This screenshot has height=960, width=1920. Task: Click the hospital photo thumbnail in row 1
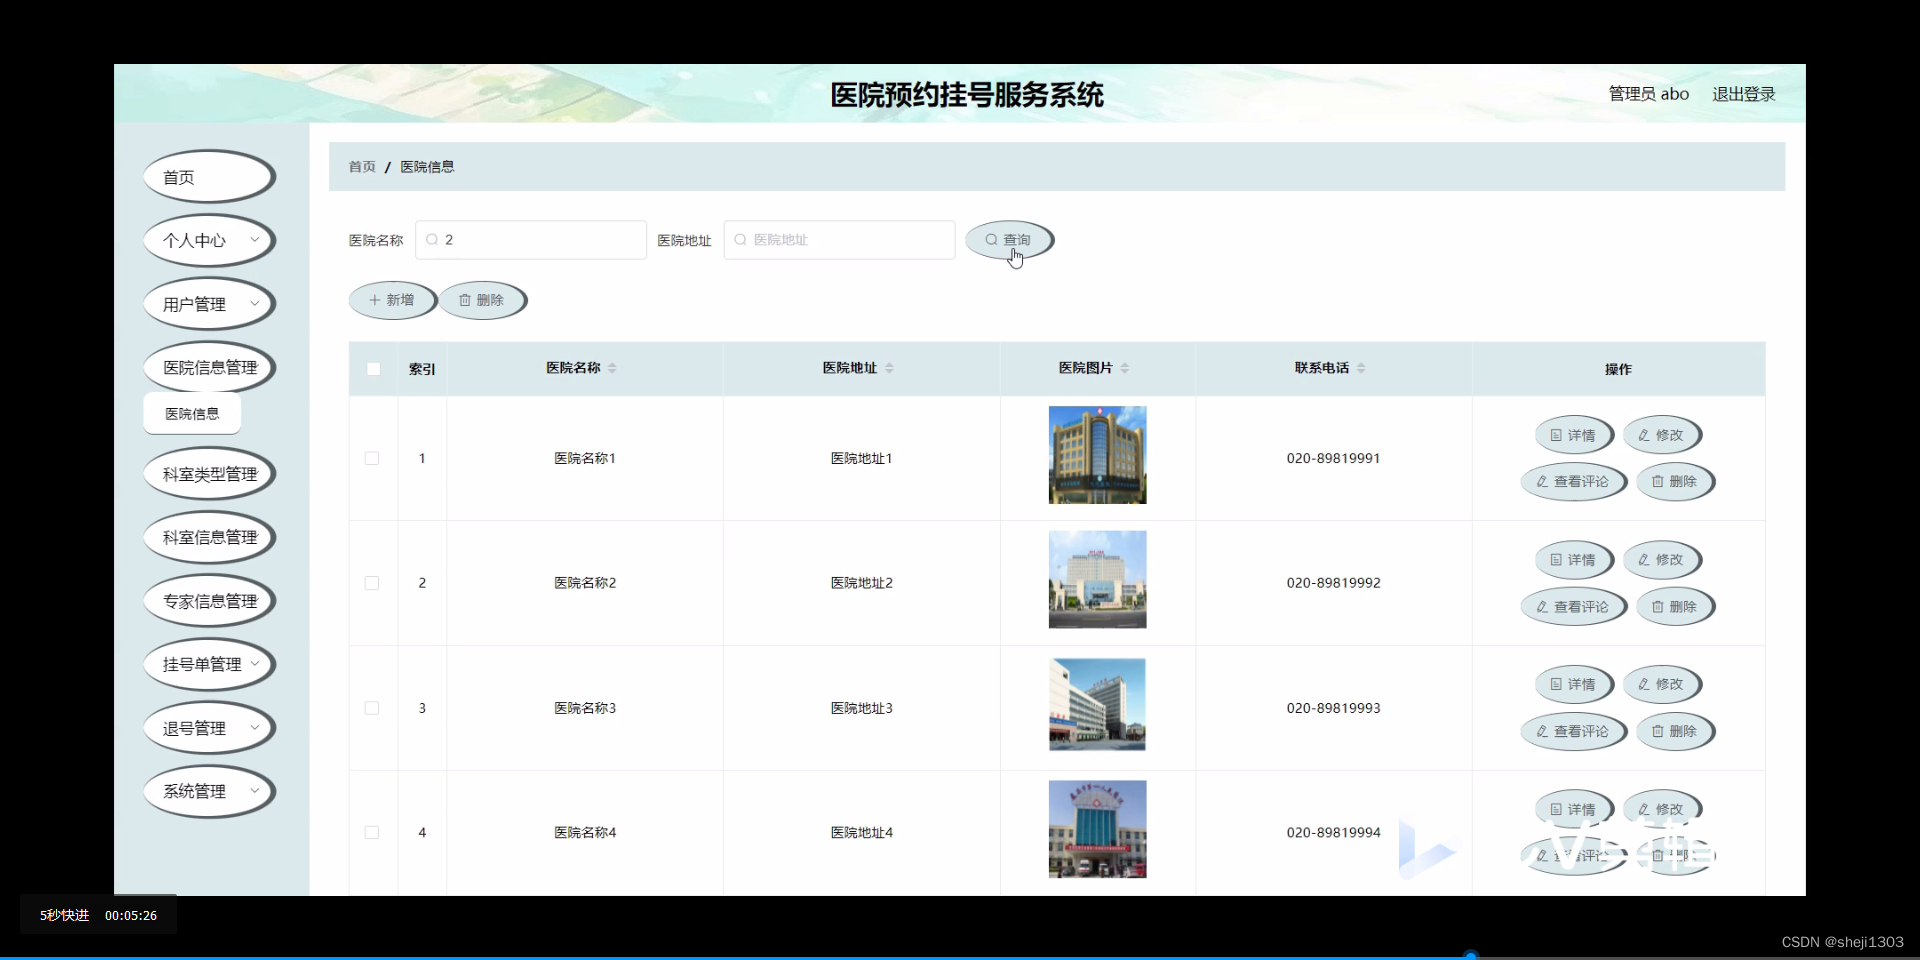(x=1097, y=455)
